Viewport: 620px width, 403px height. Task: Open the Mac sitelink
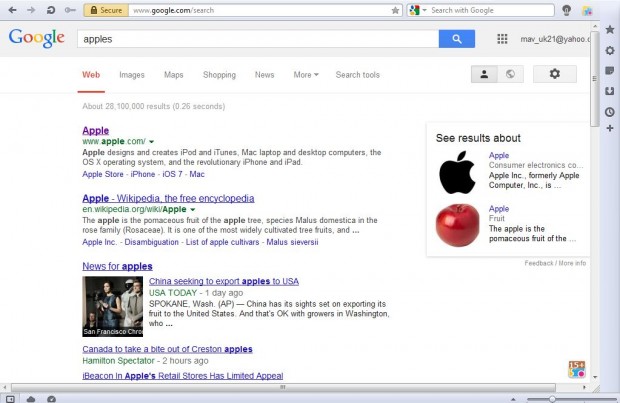click(x=197, y=174)
